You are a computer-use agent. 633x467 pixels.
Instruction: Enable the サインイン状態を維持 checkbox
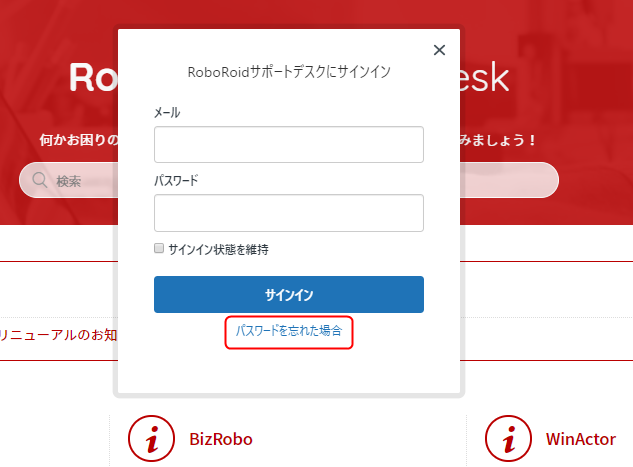(159, 248)
